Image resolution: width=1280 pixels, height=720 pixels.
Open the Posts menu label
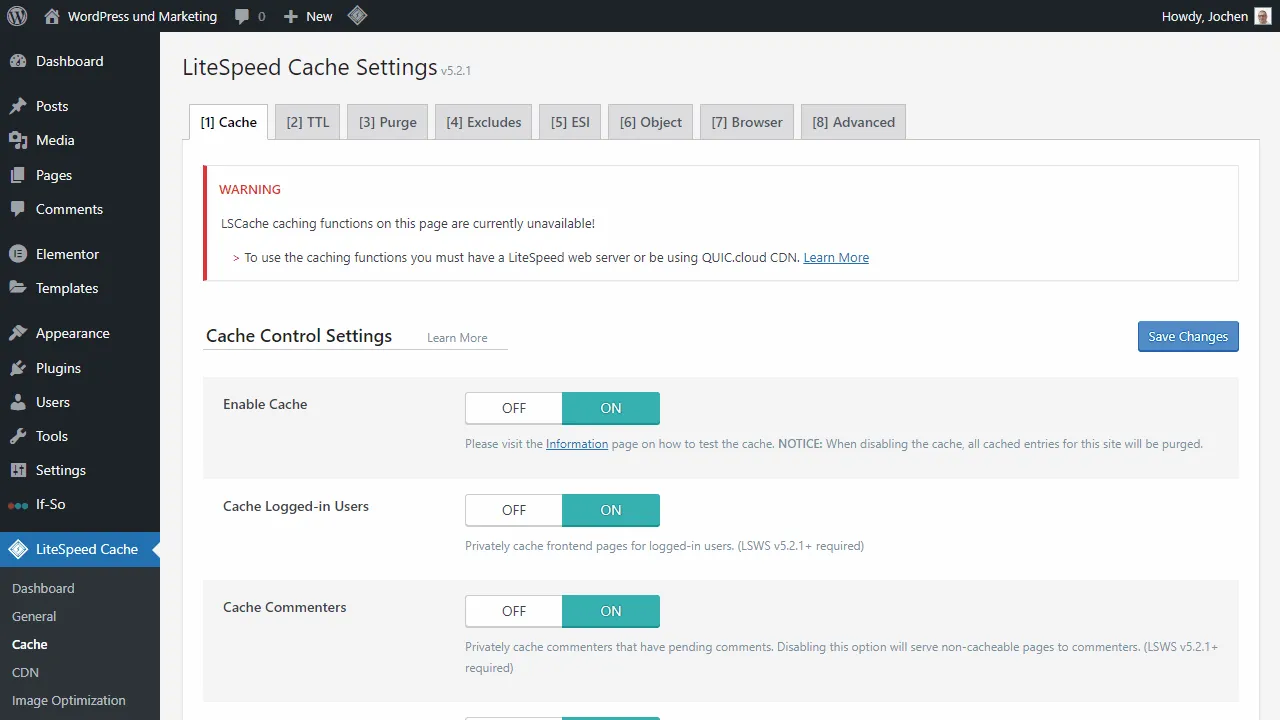point(52,106)
